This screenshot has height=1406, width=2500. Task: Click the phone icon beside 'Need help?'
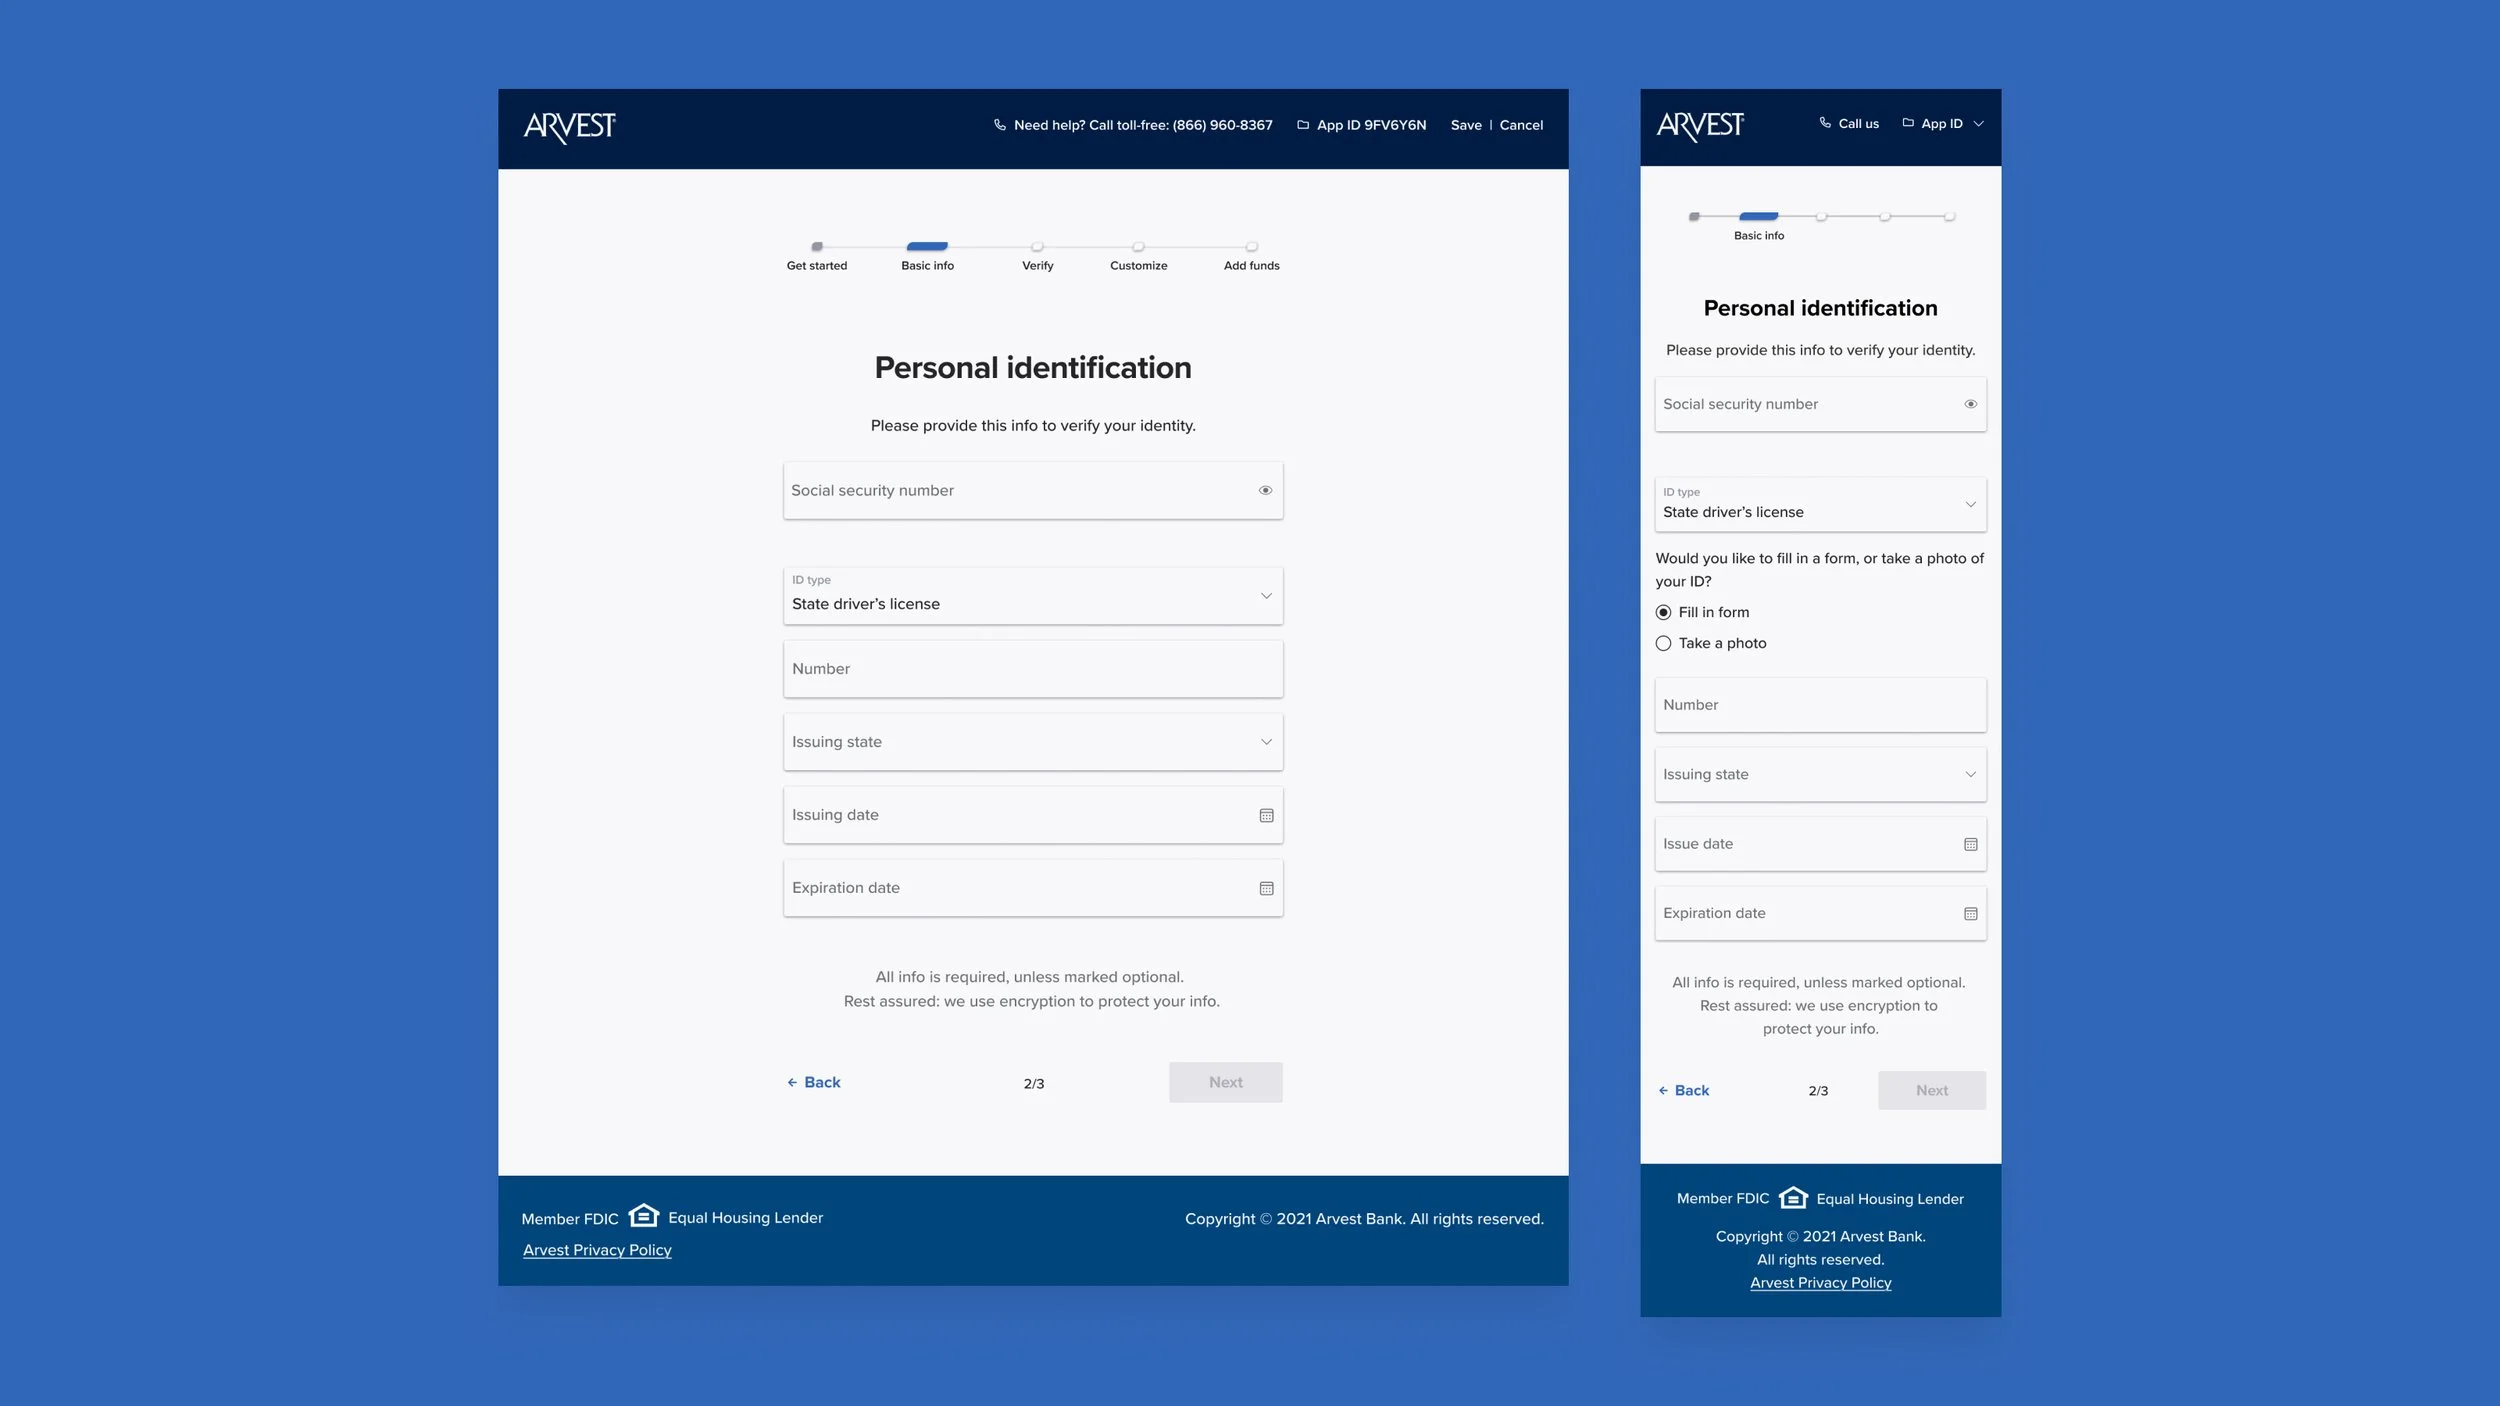click(x=999, y=125)
